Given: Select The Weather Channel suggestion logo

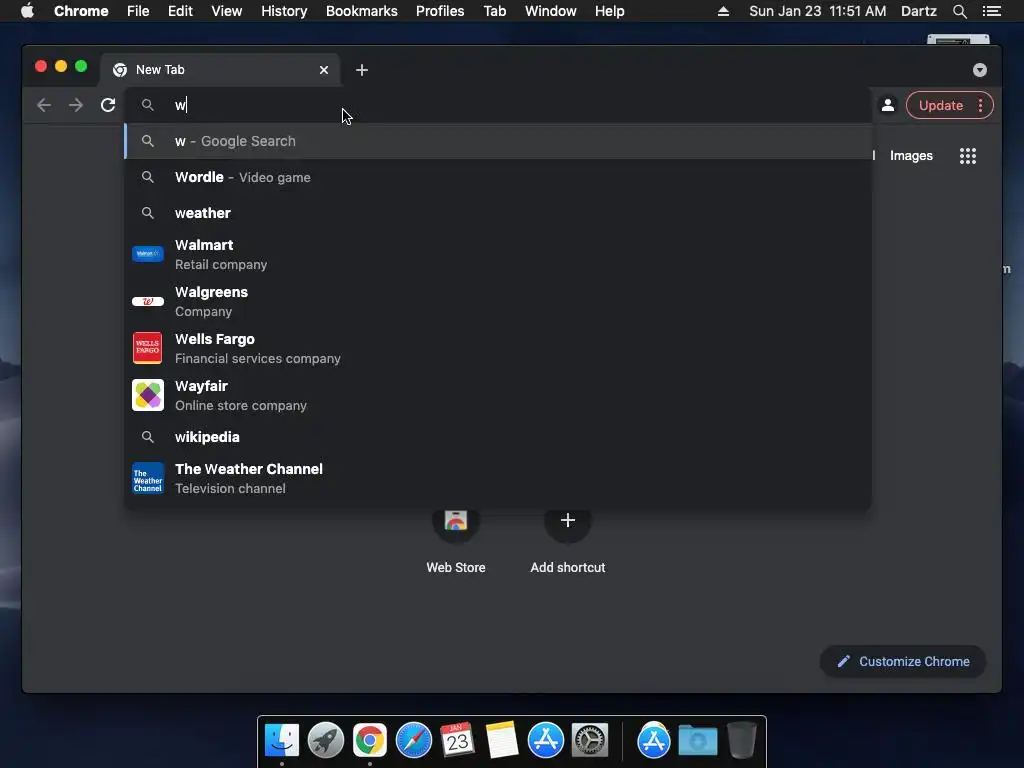Looking at the screenshot, I should [148, 479].
